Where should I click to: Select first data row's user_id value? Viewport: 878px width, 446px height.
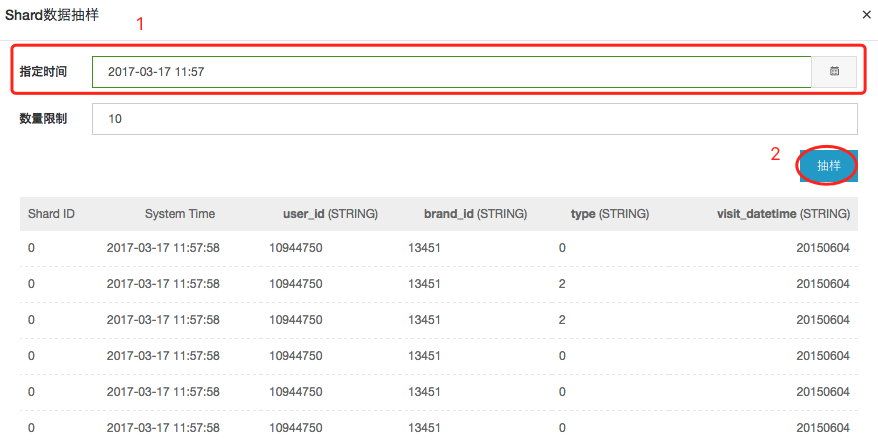coord(296,248)
